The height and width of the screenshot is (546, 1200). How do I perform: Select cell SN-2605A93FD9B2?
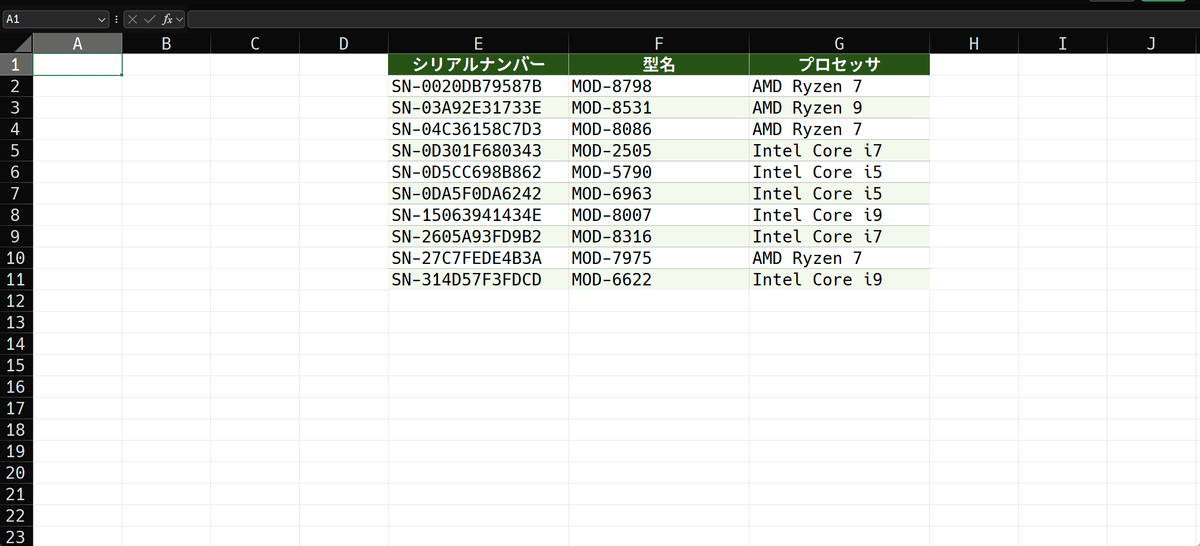pos(479,237)
